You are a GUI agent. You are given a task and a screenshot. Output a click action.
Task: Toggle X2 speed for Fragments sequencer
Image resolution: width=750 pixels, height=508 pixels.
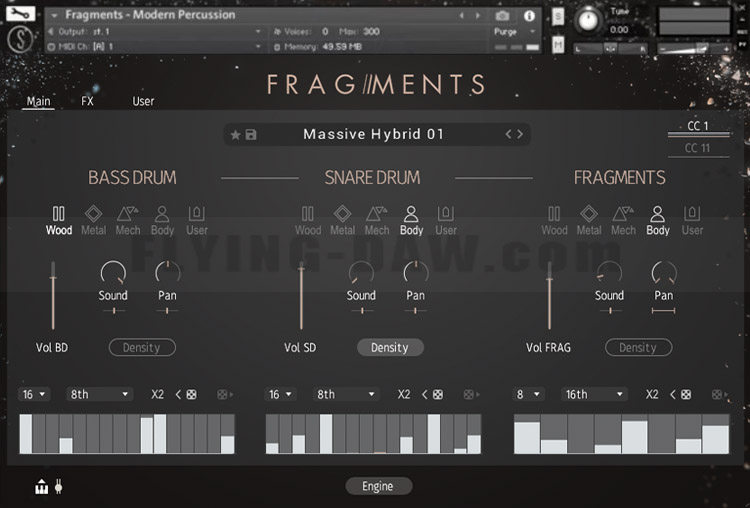(x=652, y=395)
